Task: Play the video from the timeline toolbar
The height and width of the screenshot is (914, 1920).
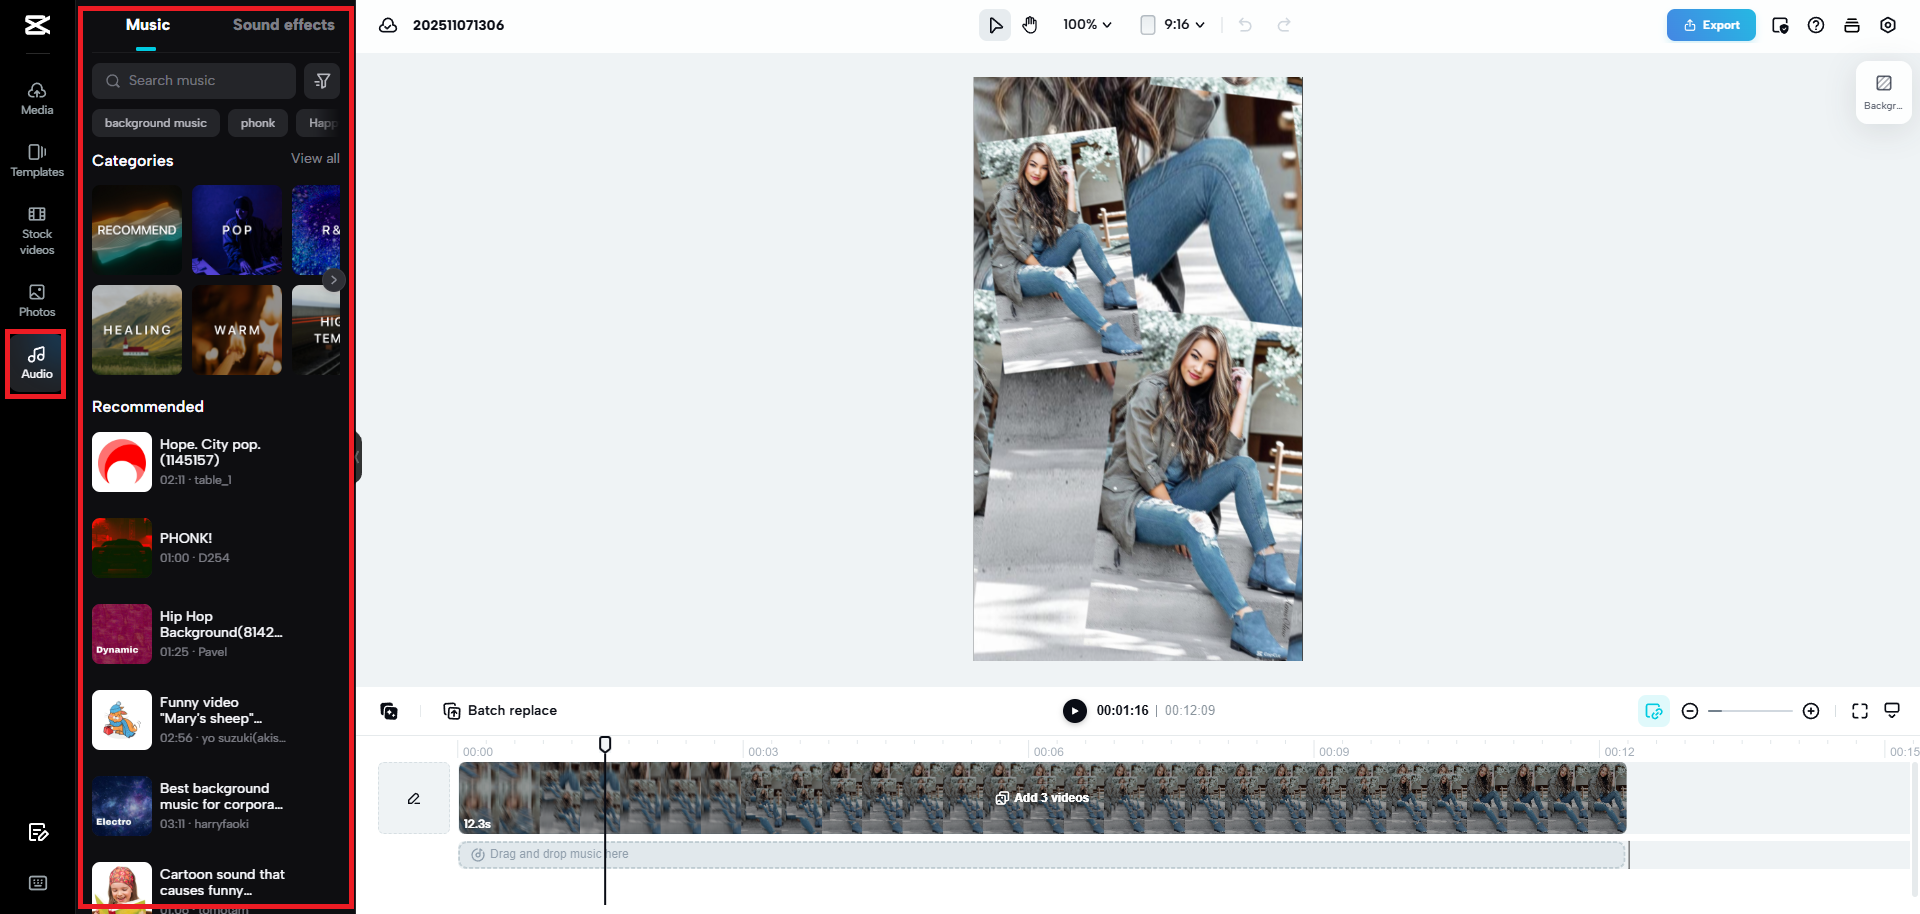Action: [x=1074, y=710]
